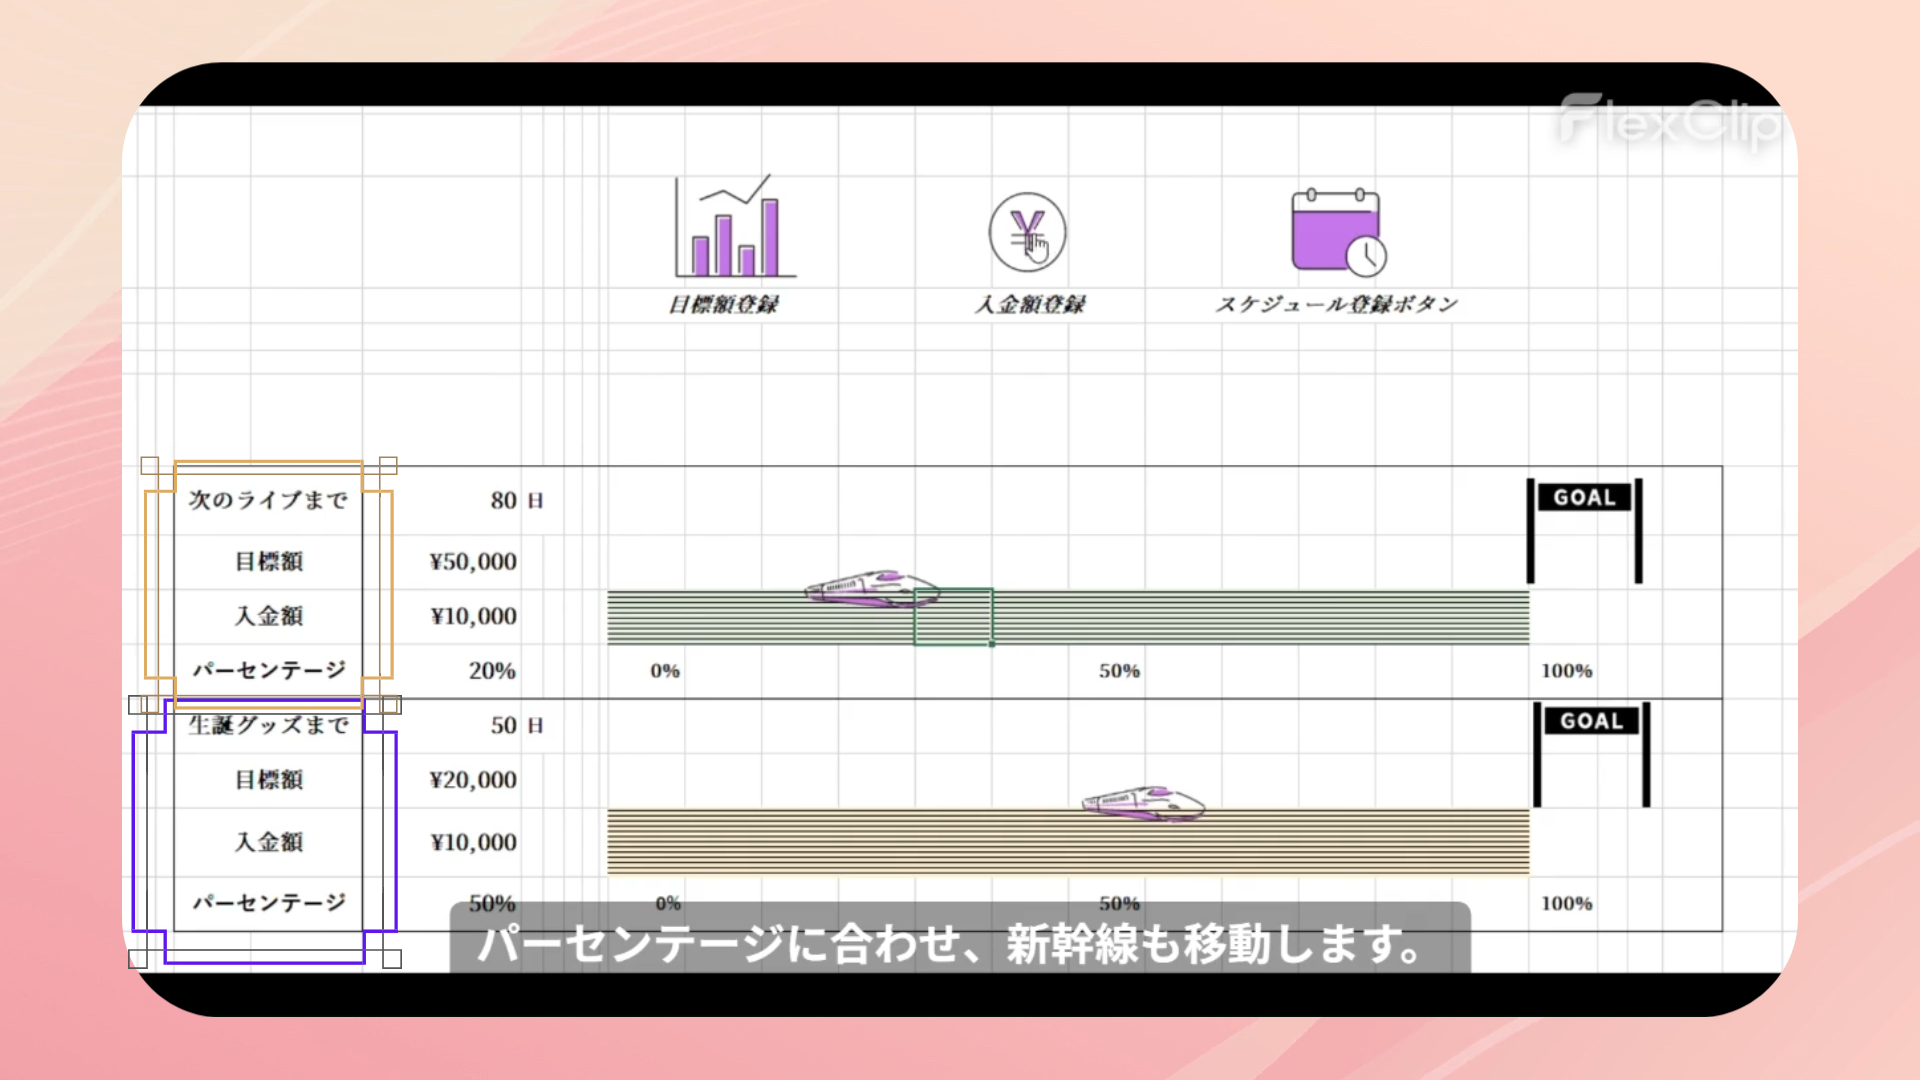Viewport: 1920px width, 1080px height.
Task: Click the 次のライブまで header cell
Action: (x=268, y=500)
